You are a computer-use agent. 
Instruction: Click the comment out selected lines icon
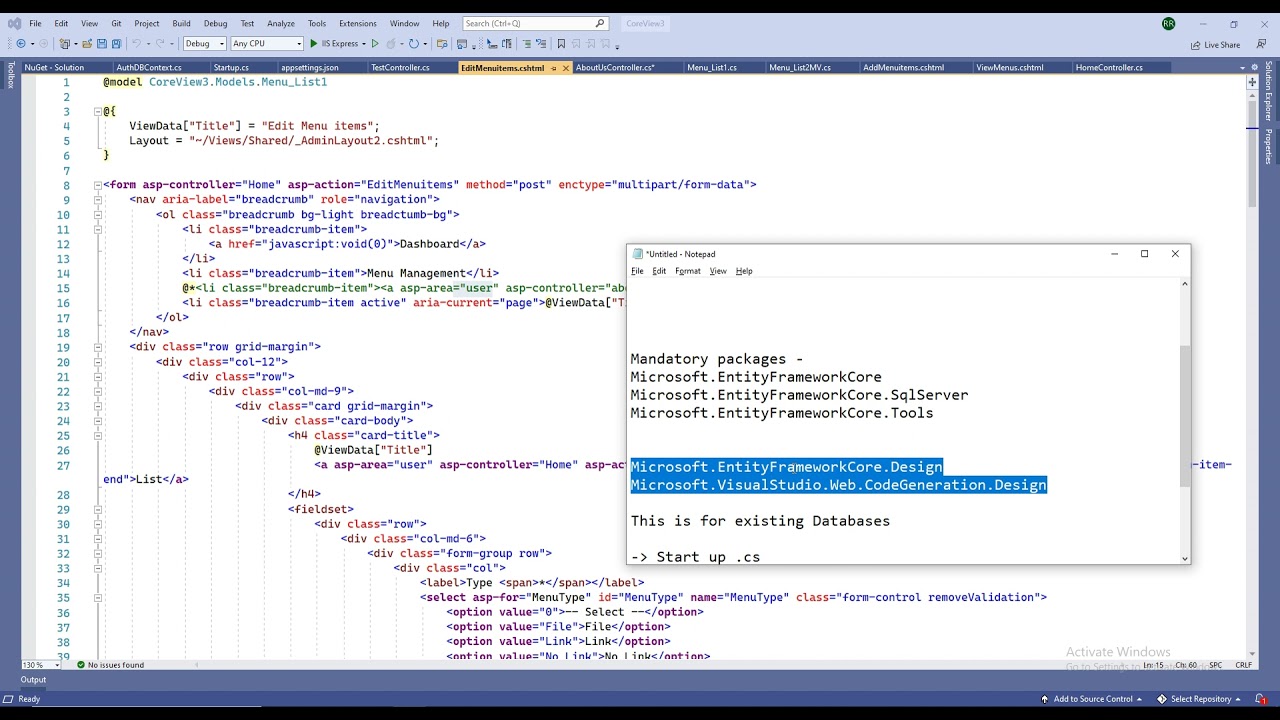pos(526,44)
